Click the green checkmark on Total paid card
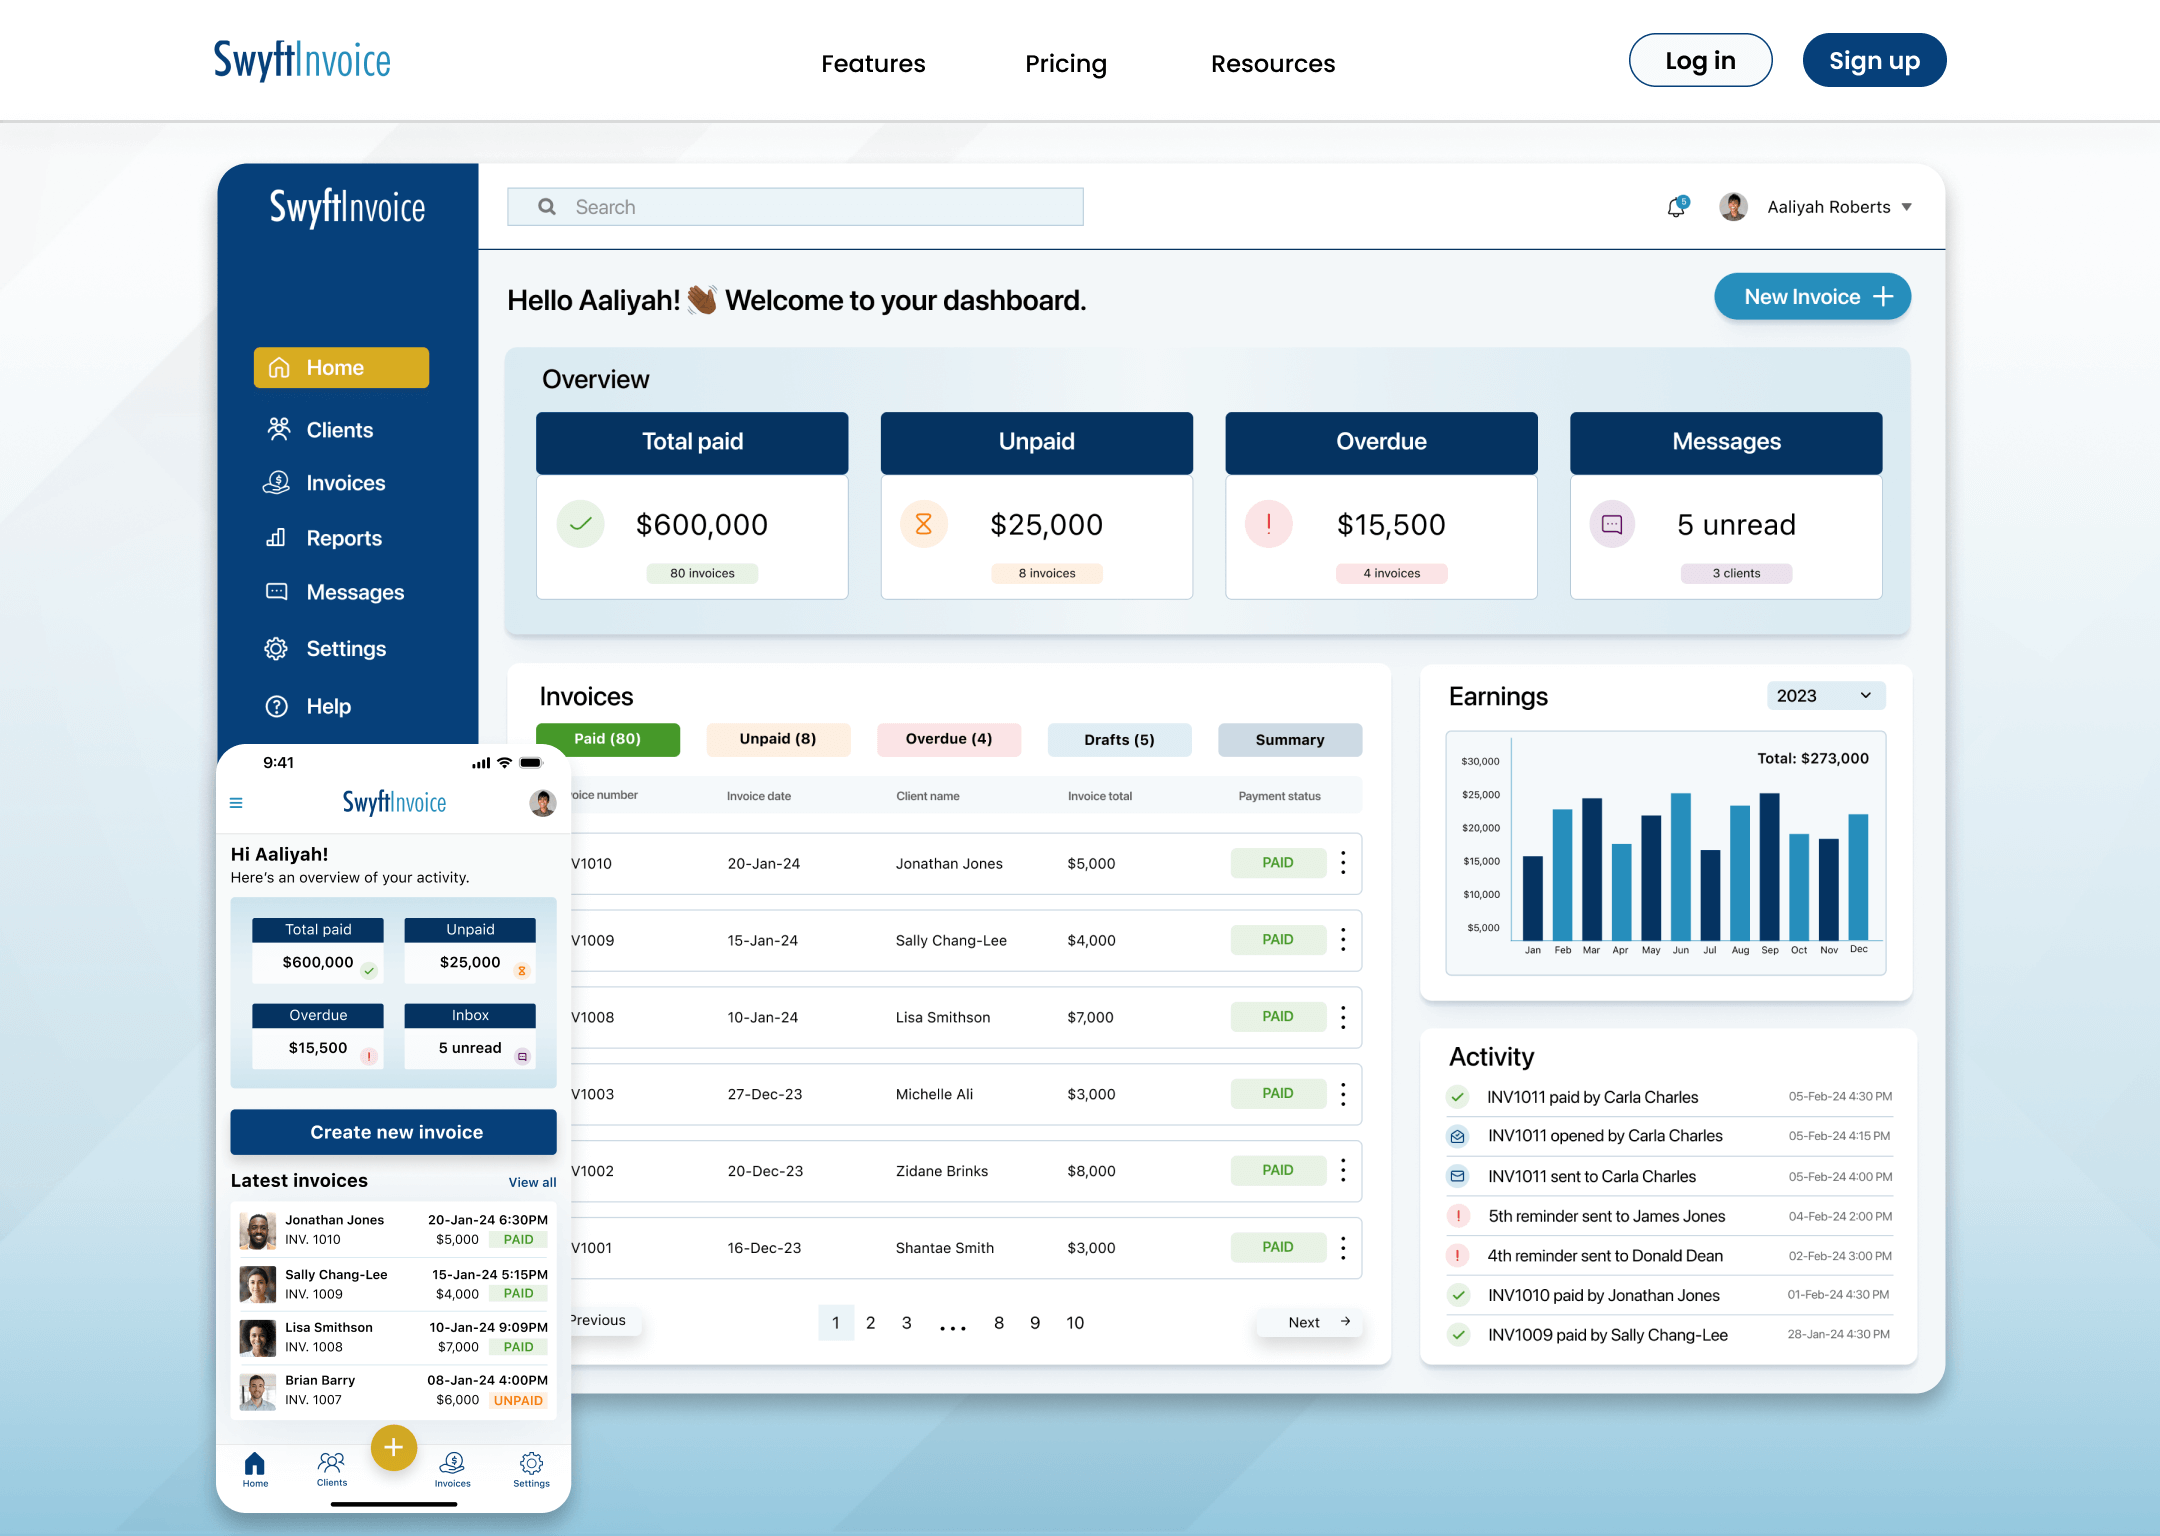The height and width of the screenshot is (1536, 2160). pos(580,524)
